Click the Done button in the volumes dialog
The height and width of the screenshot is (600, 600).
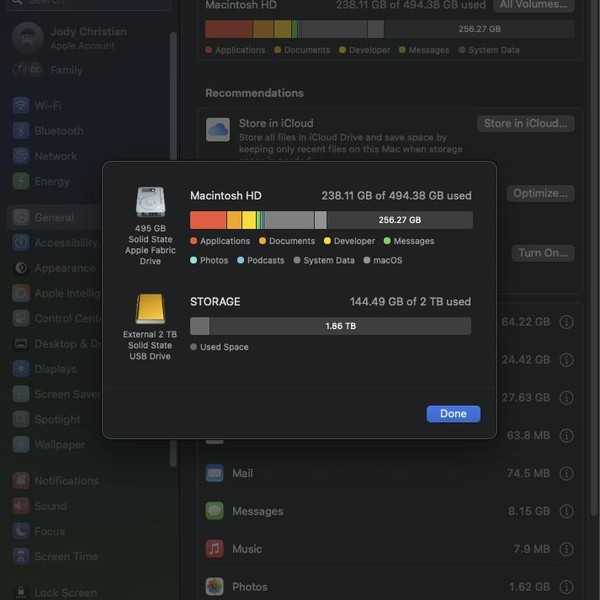tap(453, 414)
